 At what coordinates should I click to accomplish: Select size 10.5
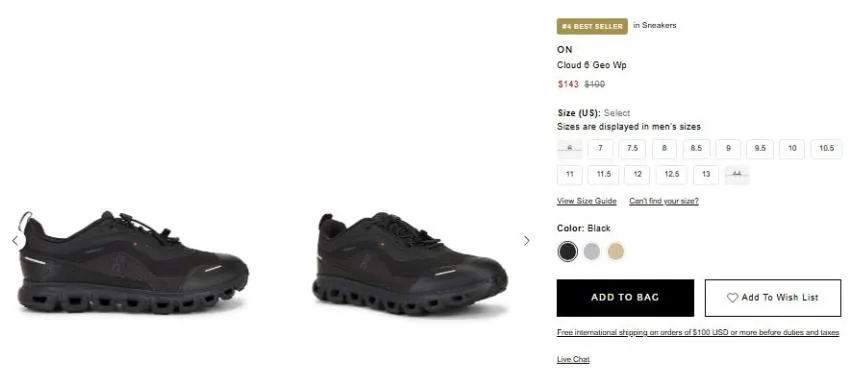(x=827, y=149)
